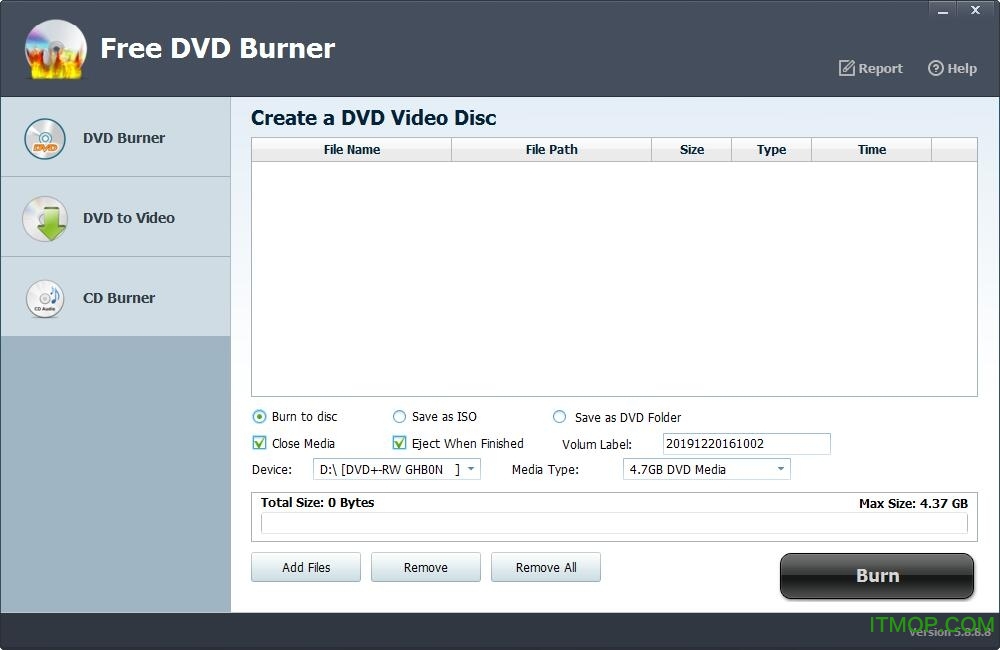
Task: Sort by Size column header
Action: (x=692, y=150)
